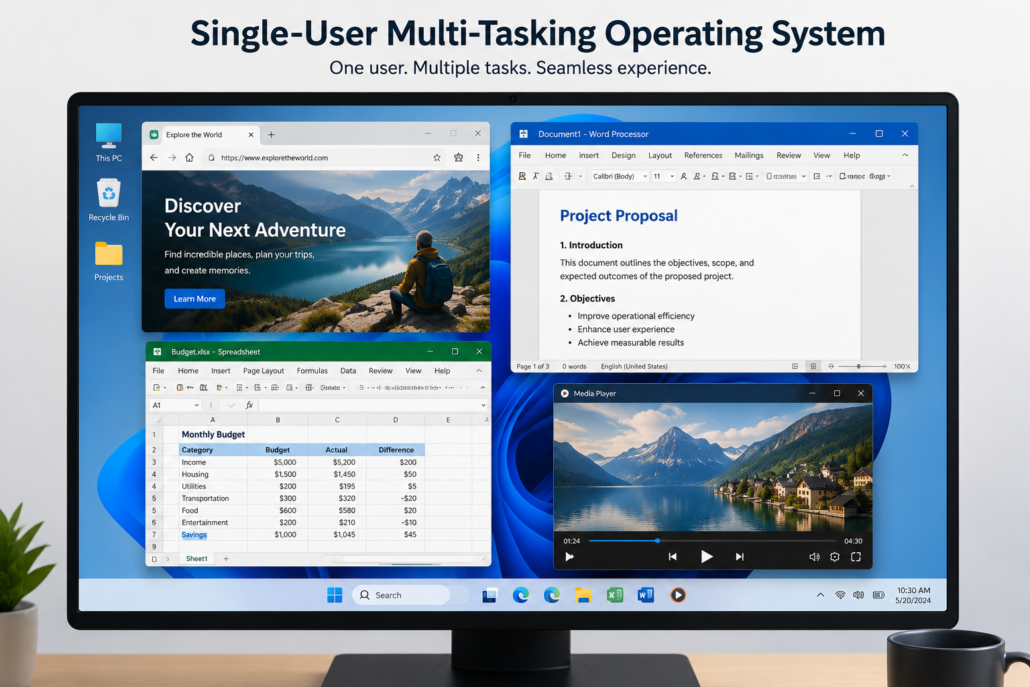This screenshot has width=1030, height=687.
Task: Click the 0 words counter
Action: pos(574,366)
